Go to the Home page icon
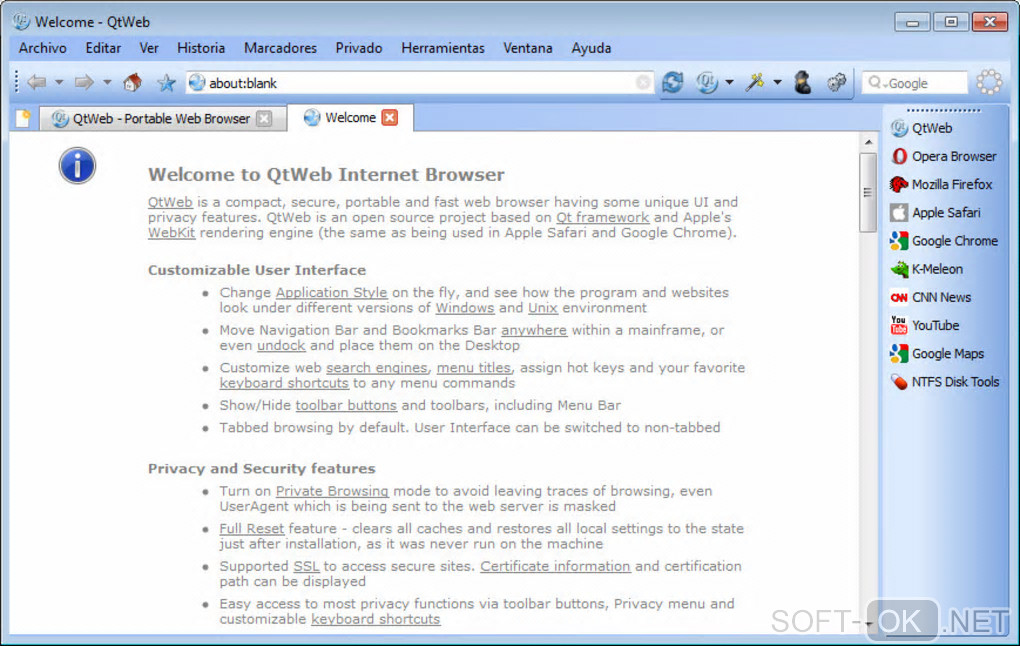Viewport: 1020px width, 646px height. click(133, 83)
